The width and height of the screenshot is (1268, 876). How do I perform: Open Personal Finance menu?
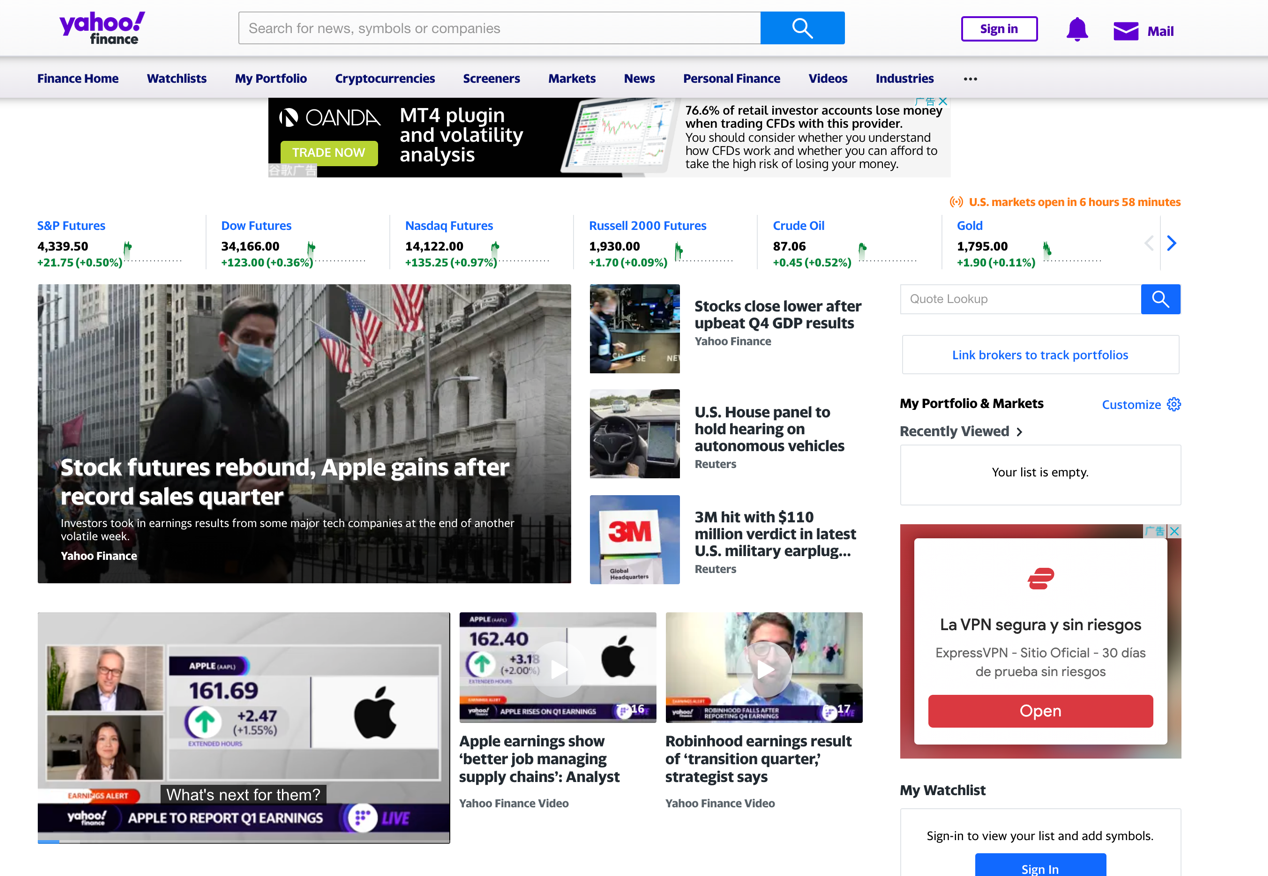click(732, 78)
